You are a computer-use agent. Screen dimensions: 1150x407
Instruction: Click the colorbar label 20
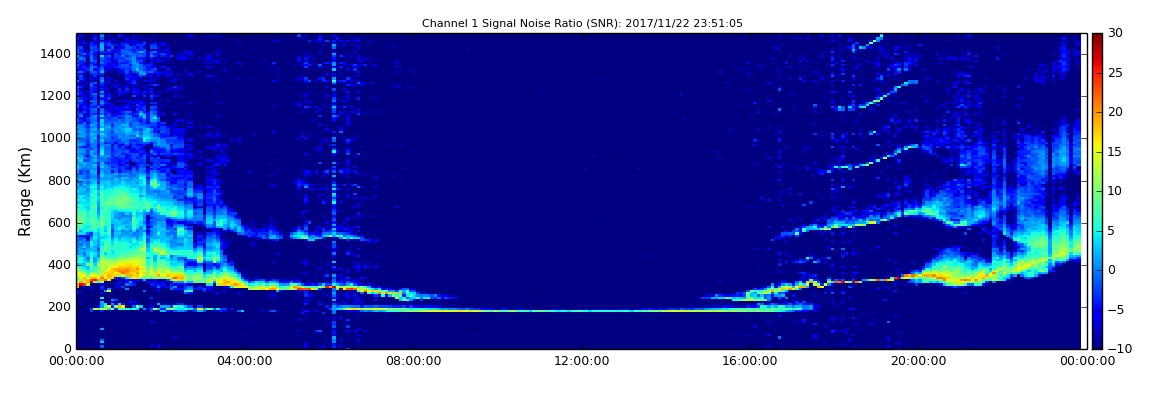[1115, 112]
